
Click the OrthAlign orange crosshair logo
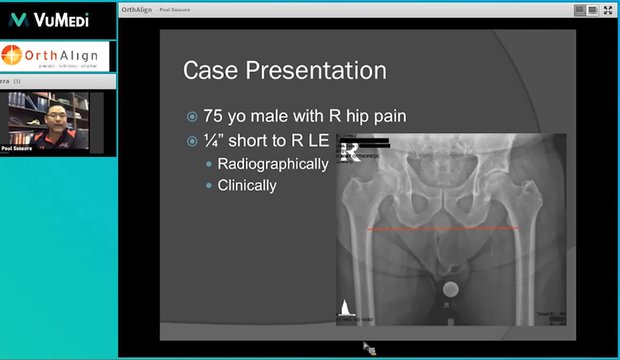coord(11,55)
